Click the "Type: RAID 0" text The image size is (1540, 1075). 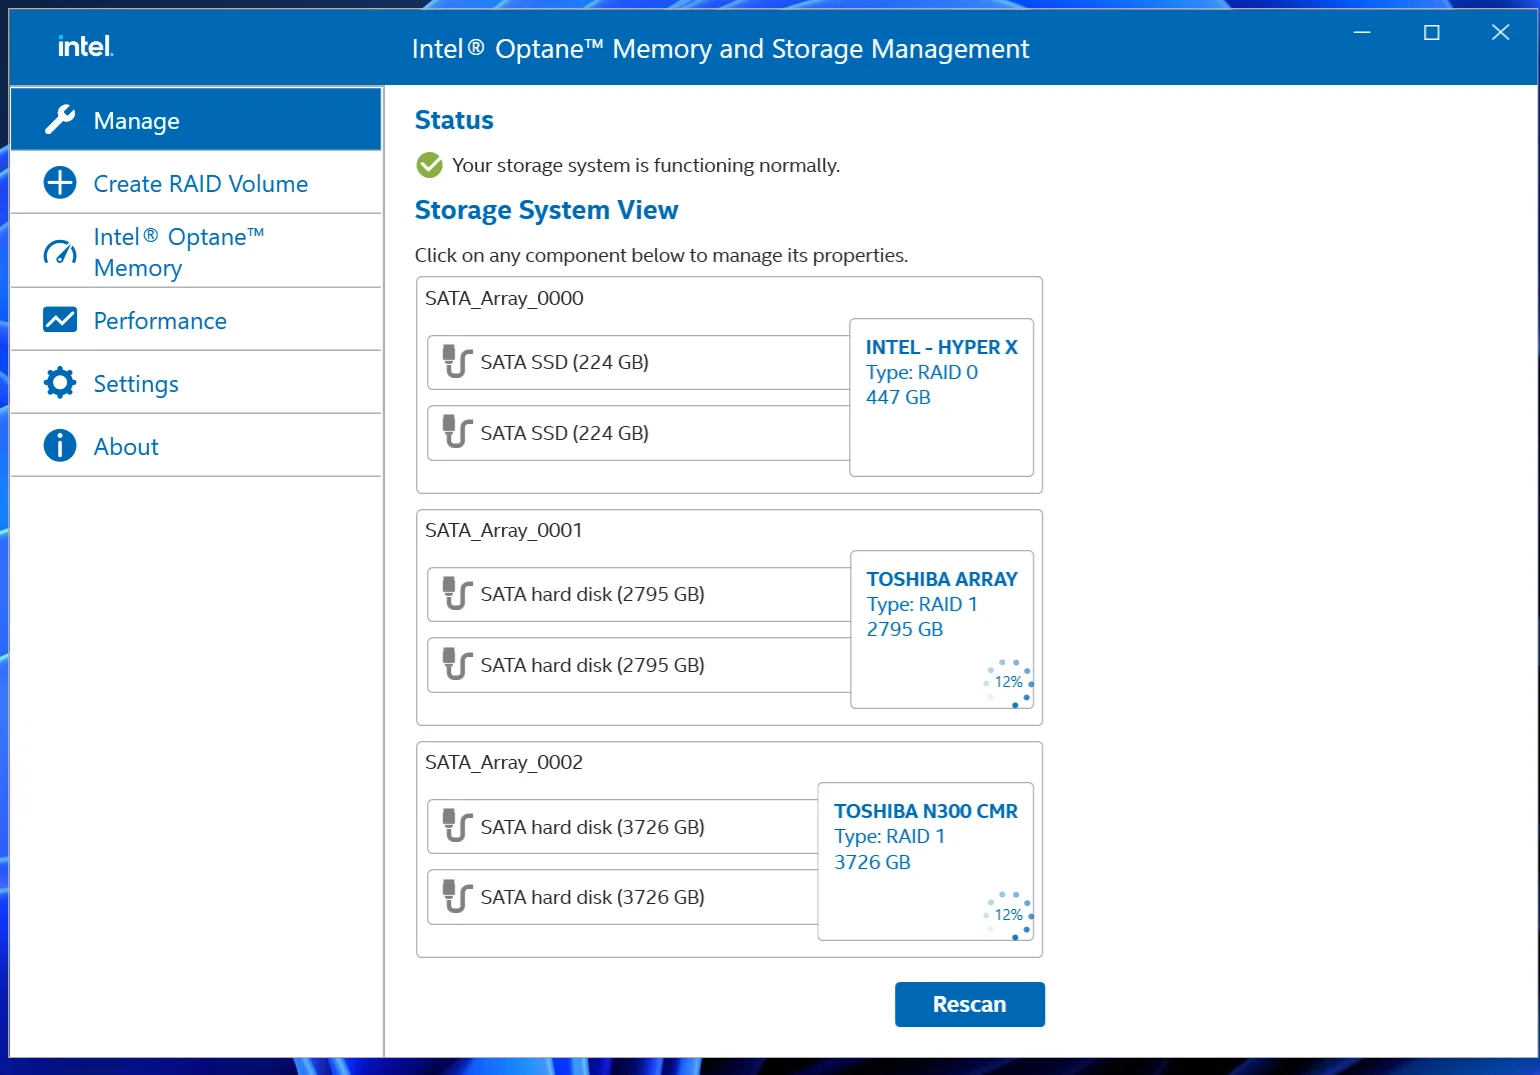[922, 372]
